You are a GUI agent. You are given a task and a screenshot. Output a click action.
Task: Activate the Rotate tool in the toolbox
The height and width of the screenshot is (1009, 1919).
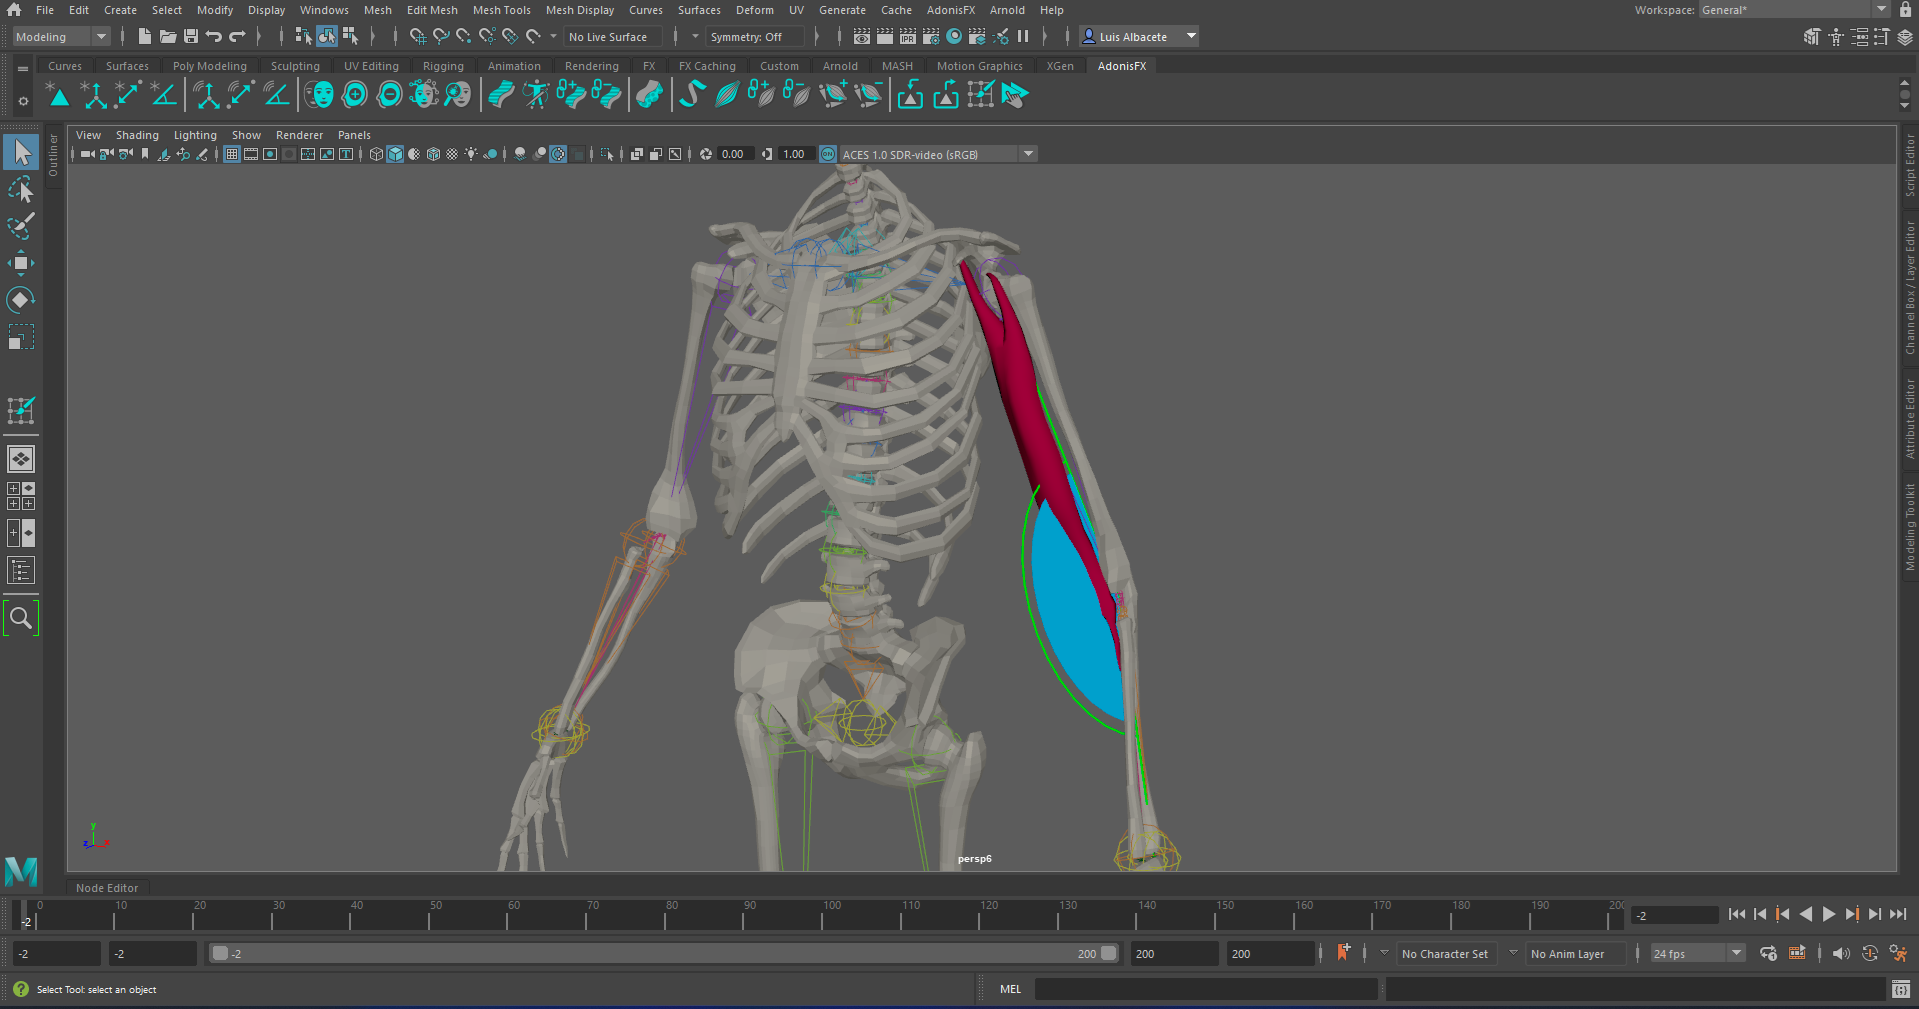[20, 300]
